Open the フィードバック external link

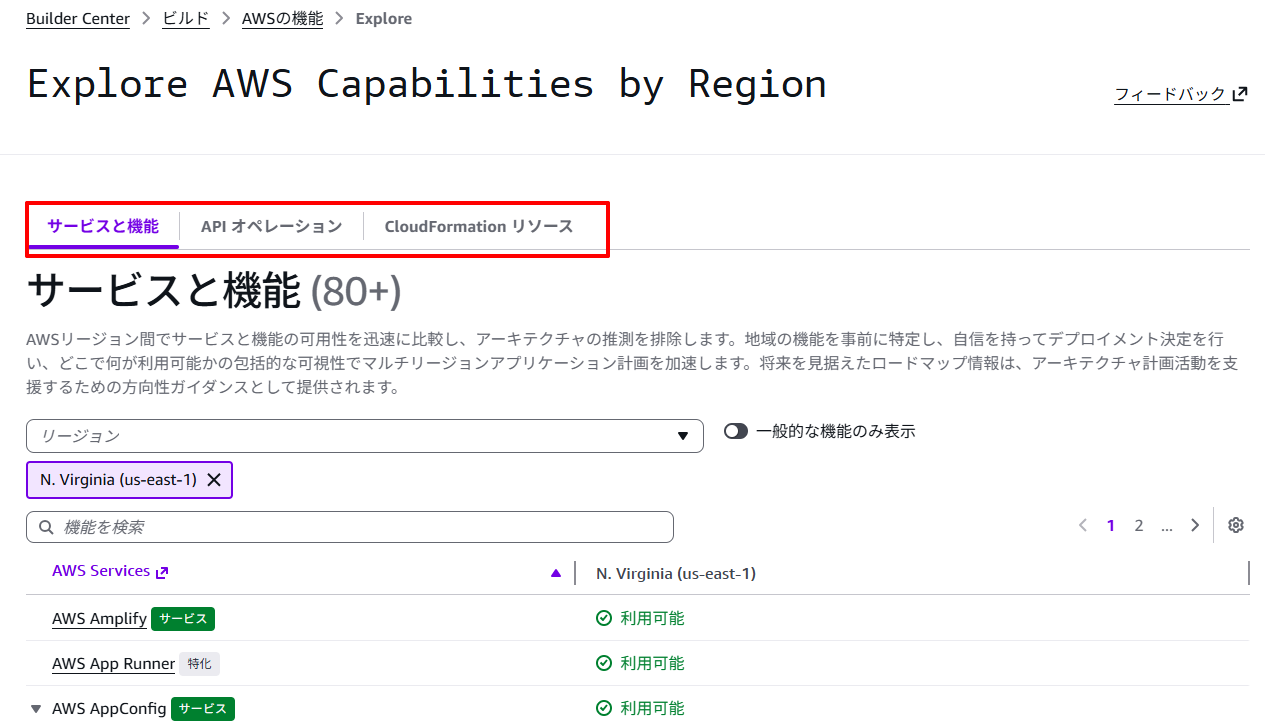(x=1181, y=94)
